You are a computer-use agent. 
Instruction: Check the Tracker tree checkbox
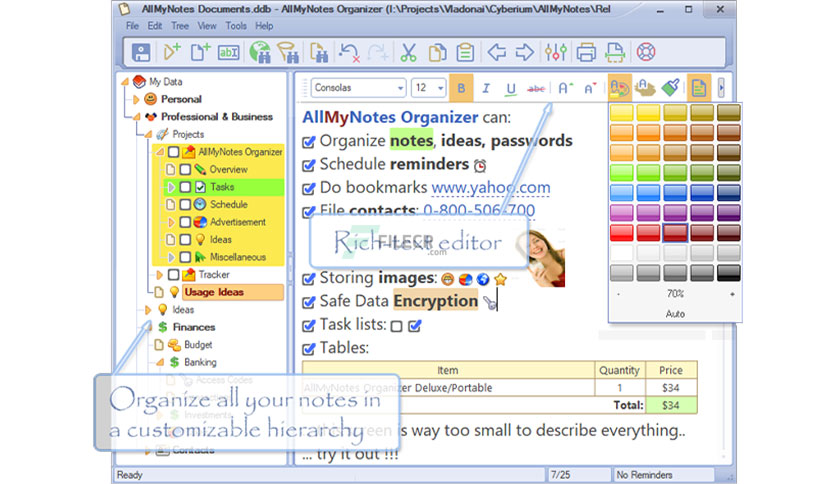click(x=173, y=275)
